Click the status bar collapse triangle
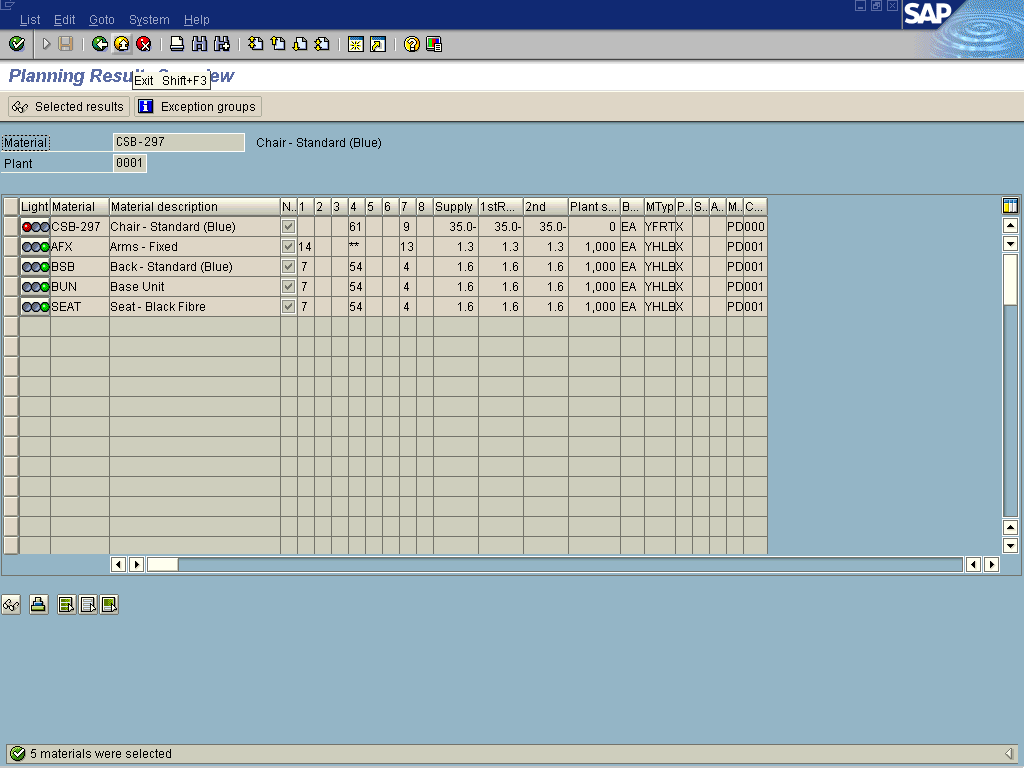This screenshot has width=1024, height=768. pos(1008,753)
